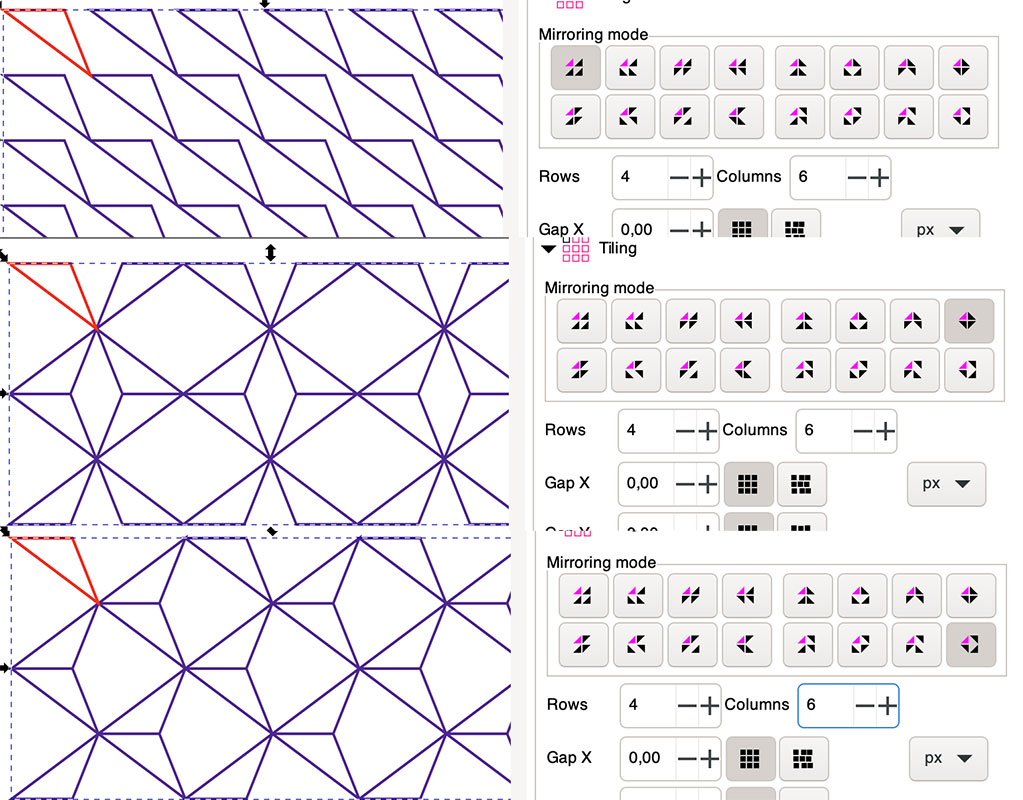Select the highlighted first mirroring mode icon in top panel

coord(575,67)
